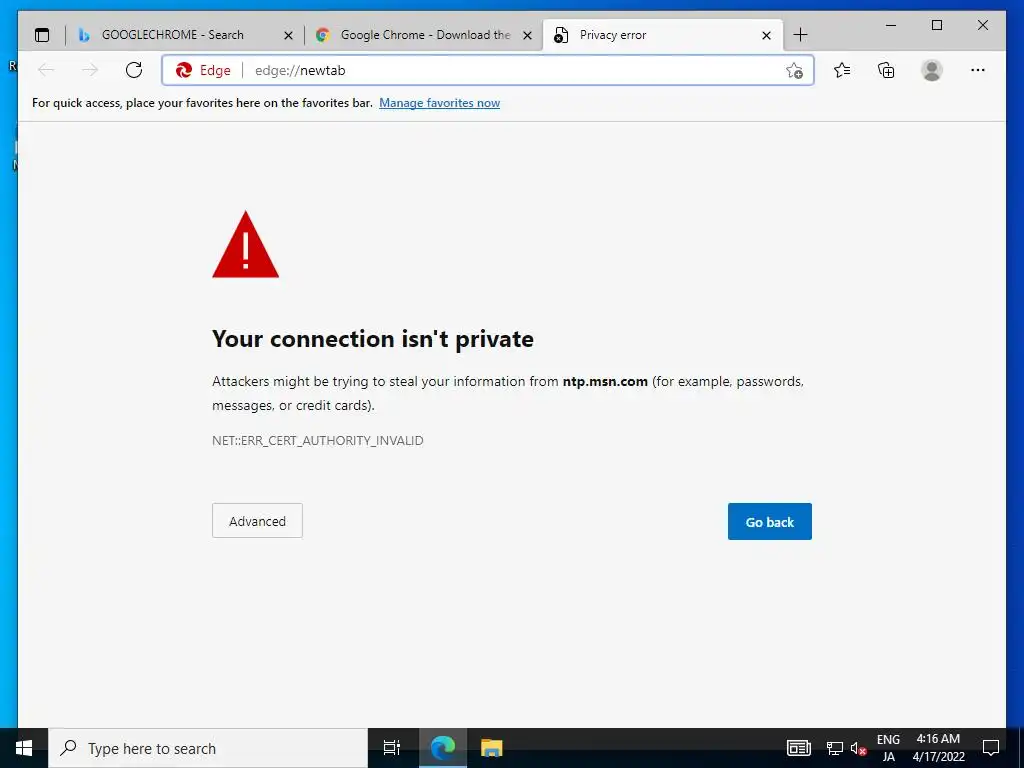Open the notification center icon
The width and height of the screenshot is (1024, 768).
point(991,748)
